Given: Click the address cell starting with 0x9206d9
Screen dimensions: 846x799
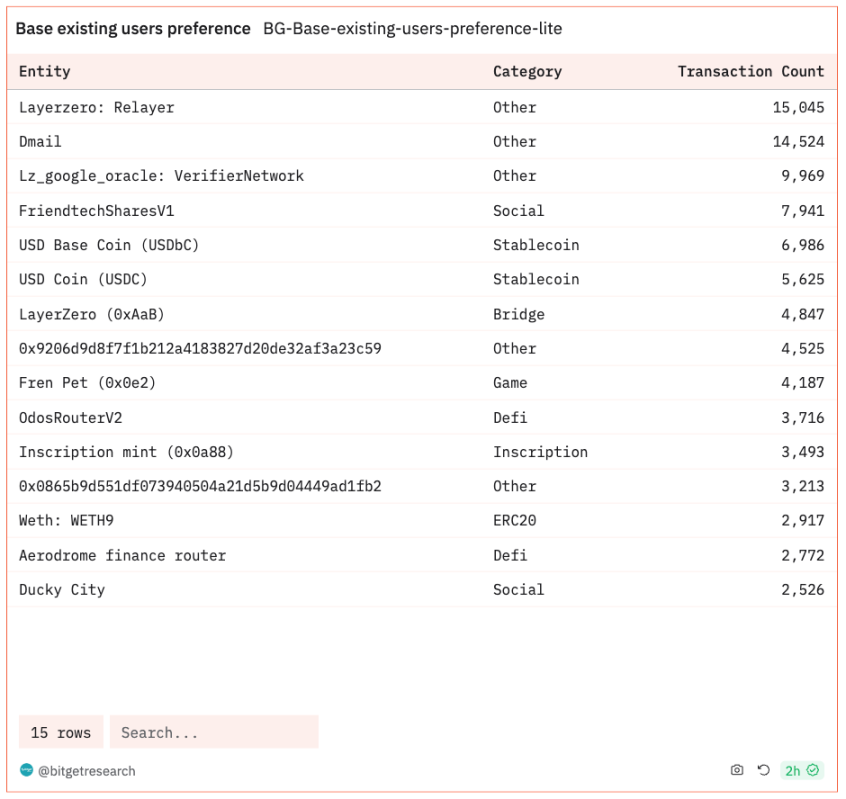Looking at the screenshot, I should 200,348.
